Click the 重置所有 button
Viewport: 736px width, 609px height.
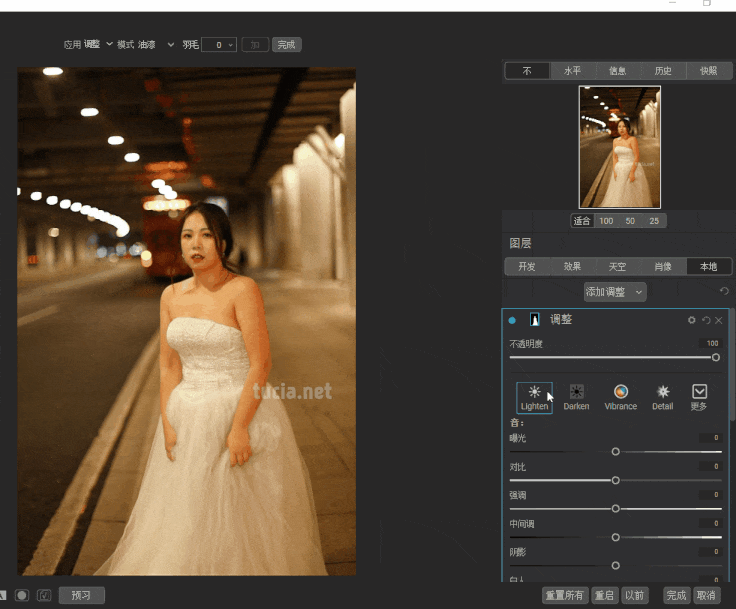point(565,595)
